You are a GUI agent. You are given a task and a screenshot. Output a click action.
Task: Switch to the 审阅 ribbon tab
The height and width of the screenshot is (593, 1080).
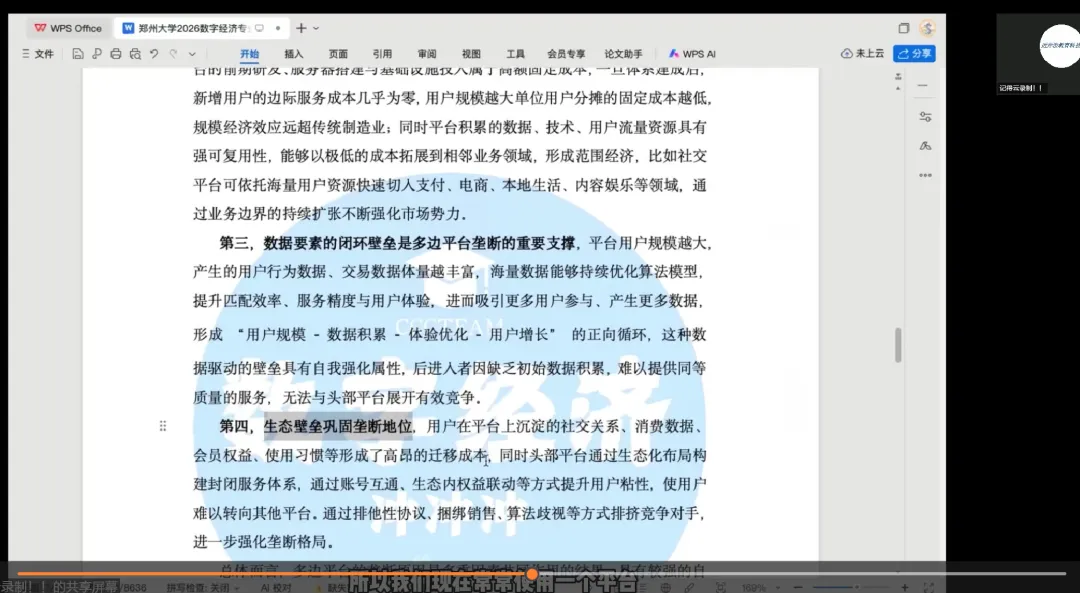426,54
